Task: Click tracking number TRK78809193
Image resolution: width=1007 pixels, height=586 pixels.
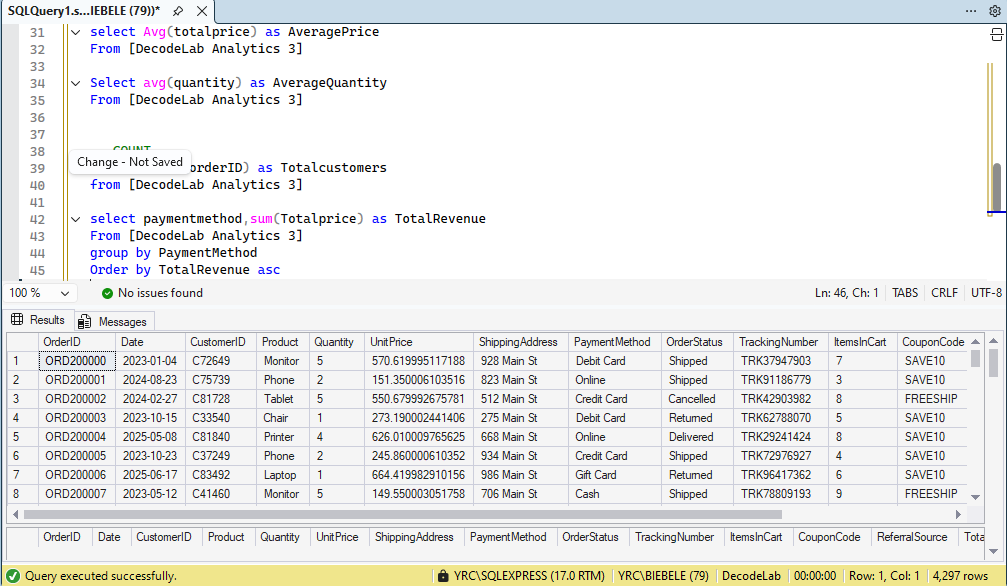Action: pyautogui.click(x=782, y=494)
